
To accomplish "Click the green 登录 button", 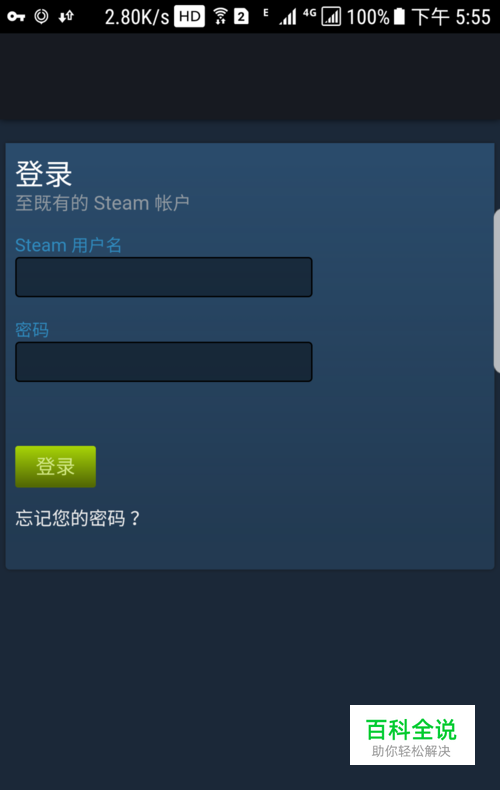I will [55, 467].
